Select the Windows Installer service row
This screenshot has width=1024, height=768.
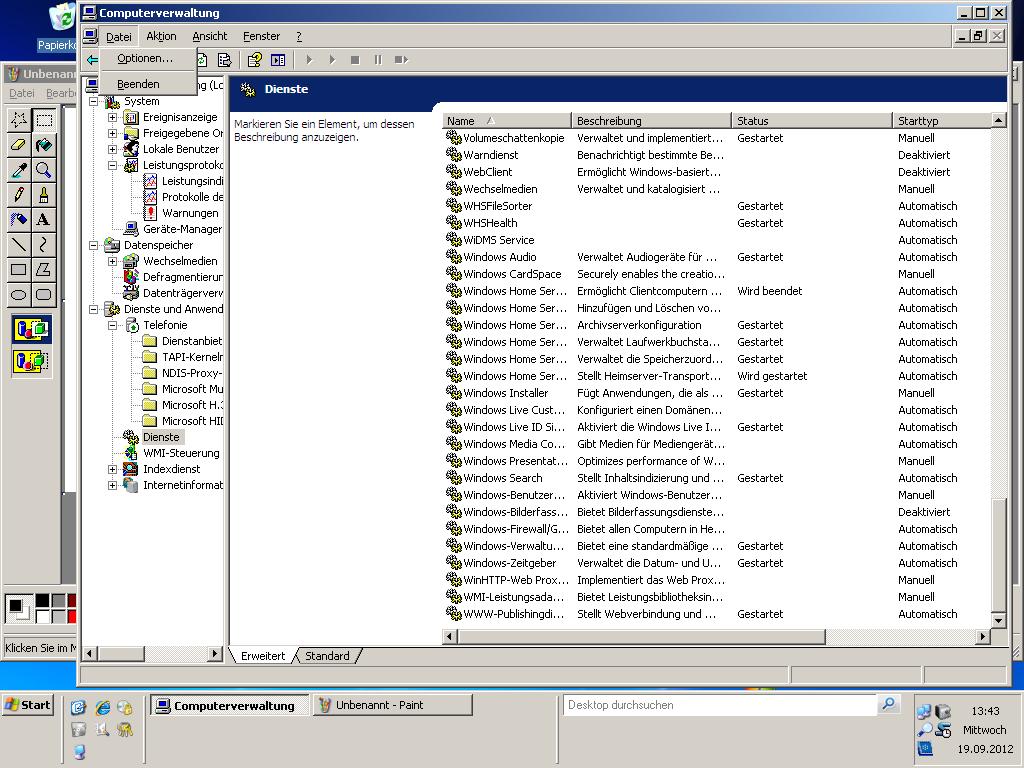[x=716, y=393]
